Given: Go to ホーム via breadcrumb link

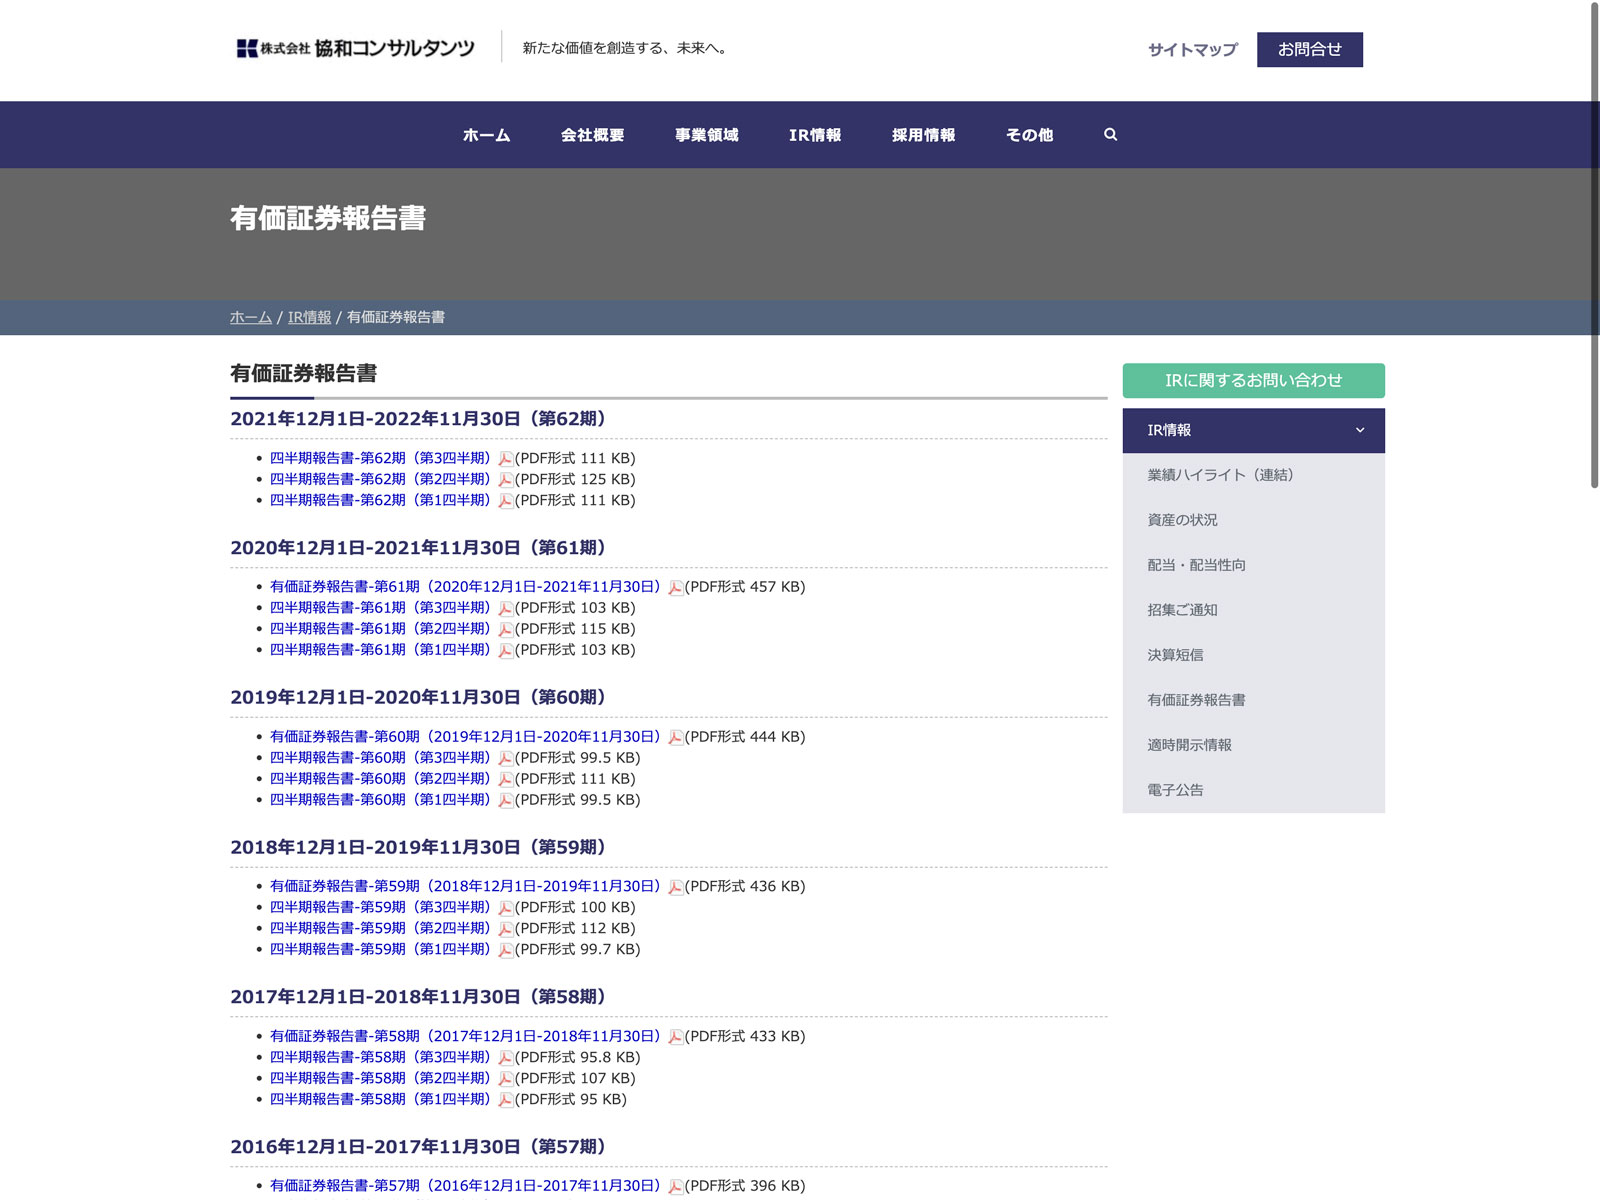Looking at the screenshot, I should click(250, 318).
